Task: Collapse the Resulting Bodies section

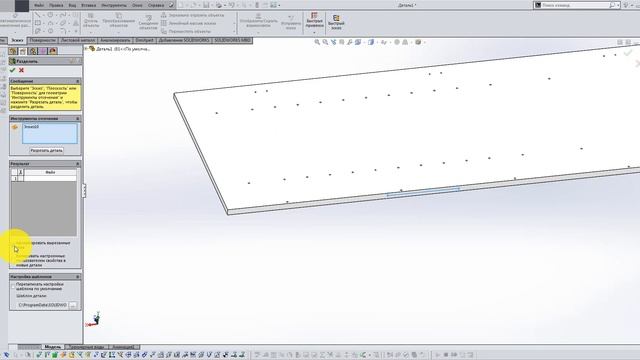Action: 78,164
